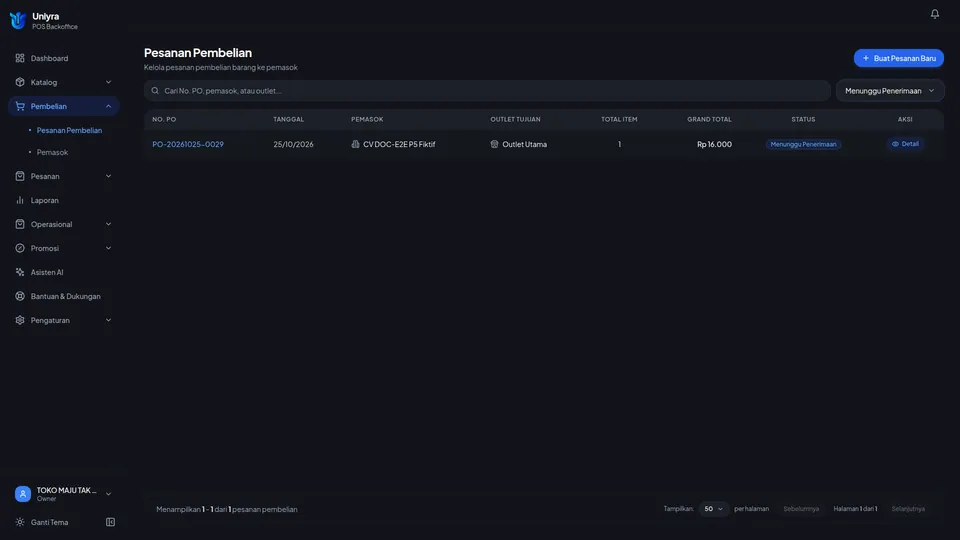This screenshot has width=960, height=540.
Task: Click the Bantuan & Dukungan lifebuoy icon
Action: [20, 296]
